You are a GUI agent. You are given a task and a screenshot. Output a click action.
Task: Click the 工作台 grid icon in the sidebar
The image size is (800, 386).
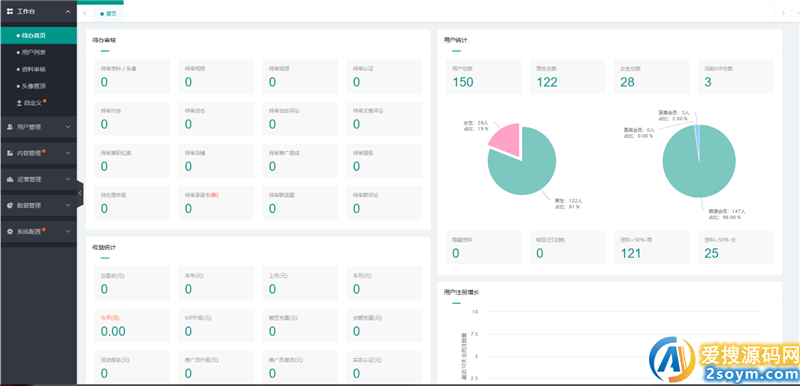(10, 11)
